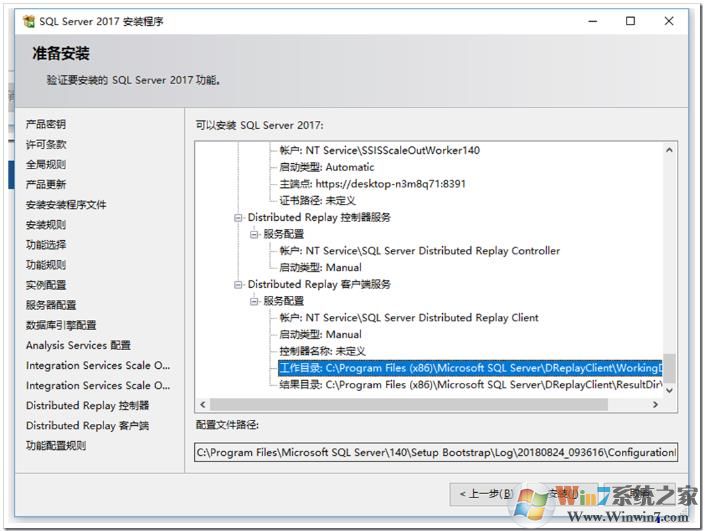Collapse 服务配置 under Distributed Replay 控制器服务
The image size is (705, 531).
tap(254, 234)
